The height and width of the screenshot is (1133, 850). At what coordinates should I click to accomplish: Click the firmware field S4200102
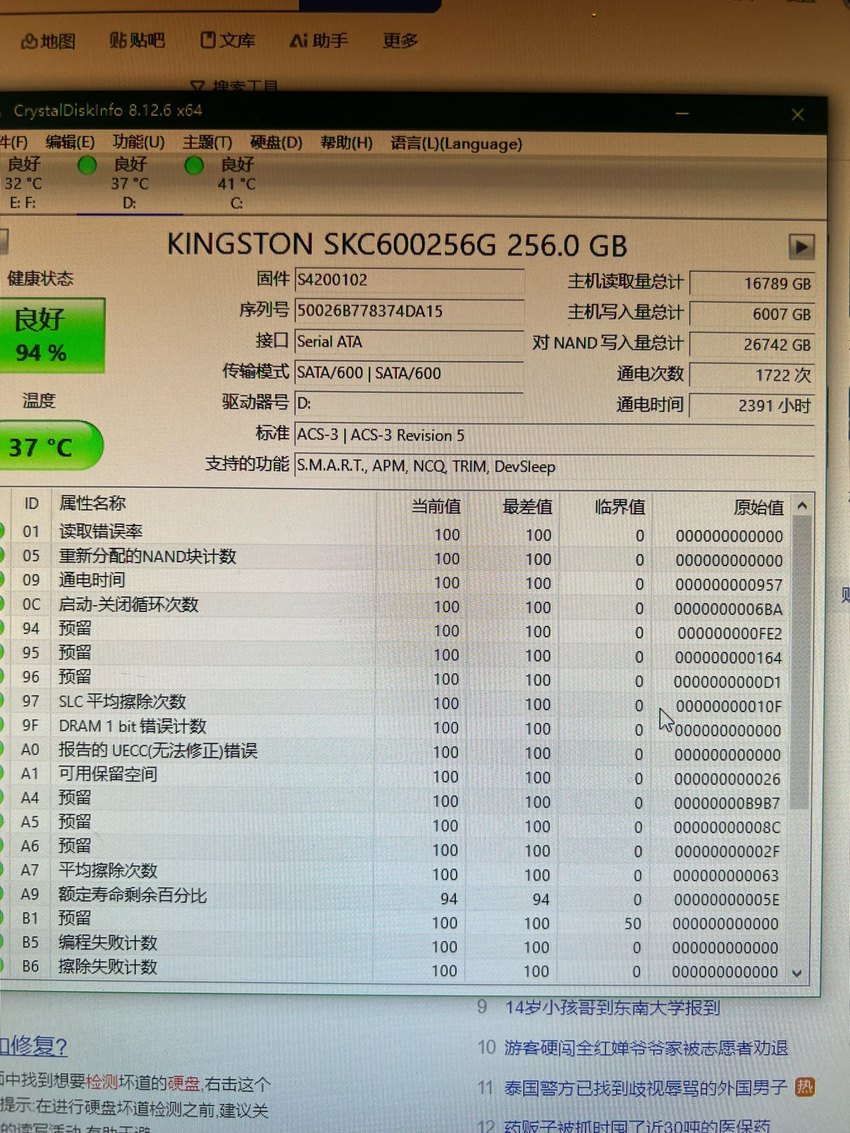(x=409, y=280)
